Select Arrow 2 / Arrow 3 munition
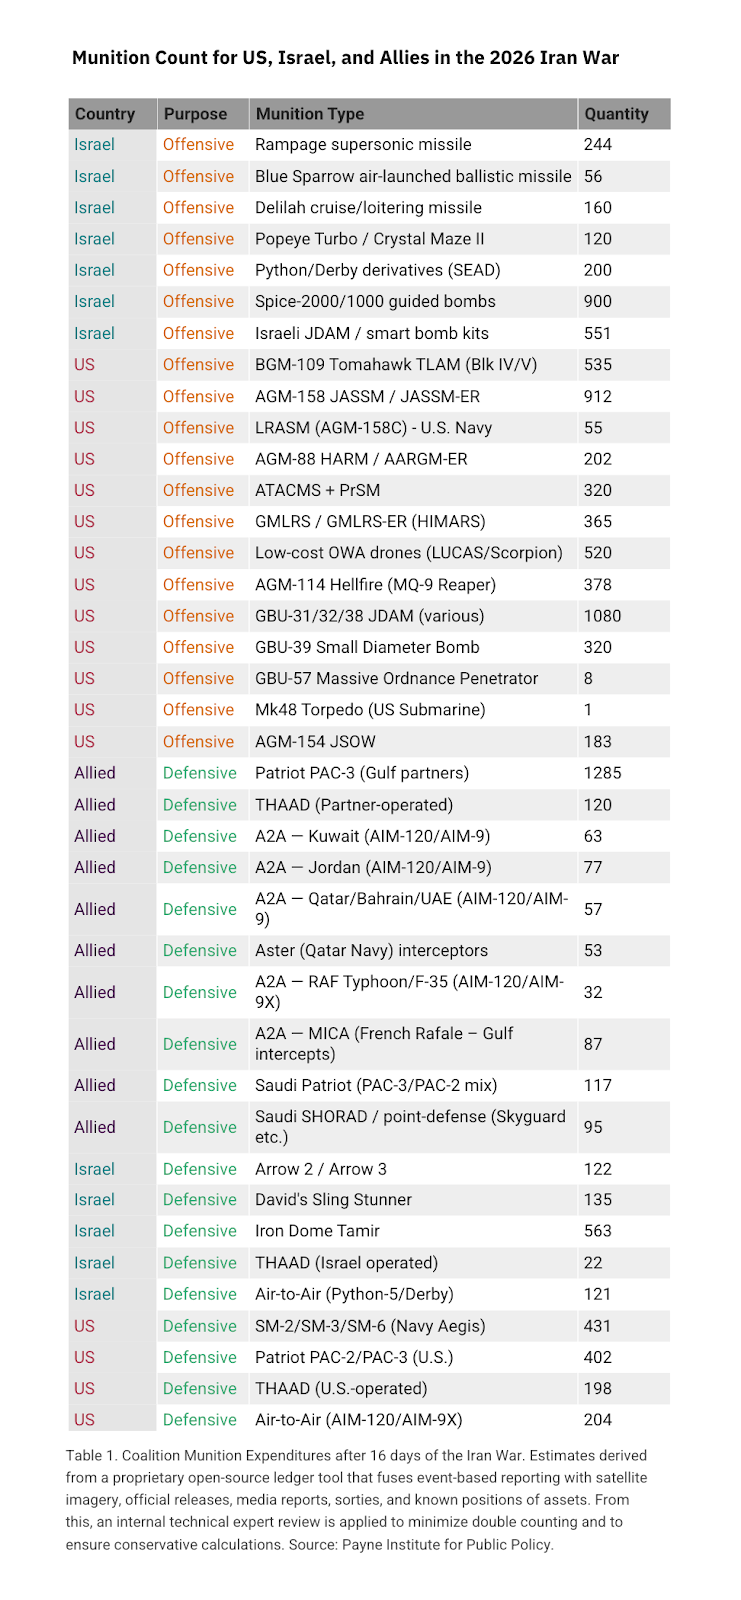 pos(321,1169)
